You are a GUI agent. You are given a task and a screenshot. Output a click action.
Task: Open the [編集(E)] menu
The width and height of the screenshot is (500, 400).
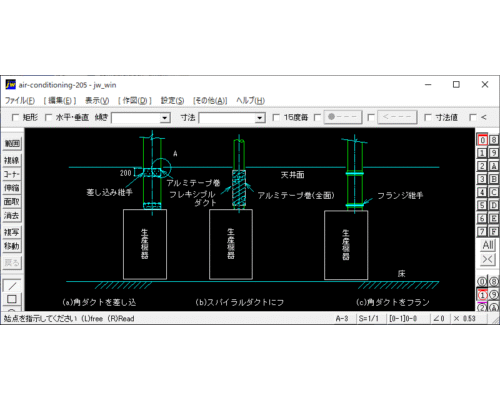[60, 100]
